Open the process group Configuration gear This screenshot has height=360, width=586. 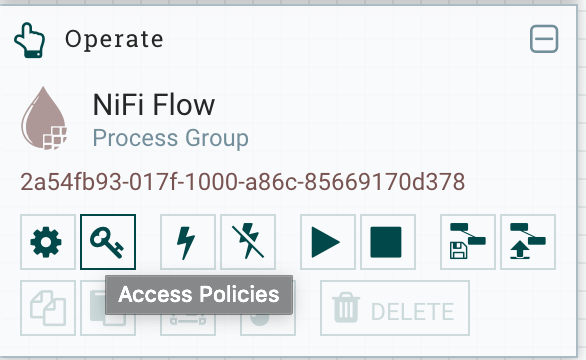coord(48,242)
